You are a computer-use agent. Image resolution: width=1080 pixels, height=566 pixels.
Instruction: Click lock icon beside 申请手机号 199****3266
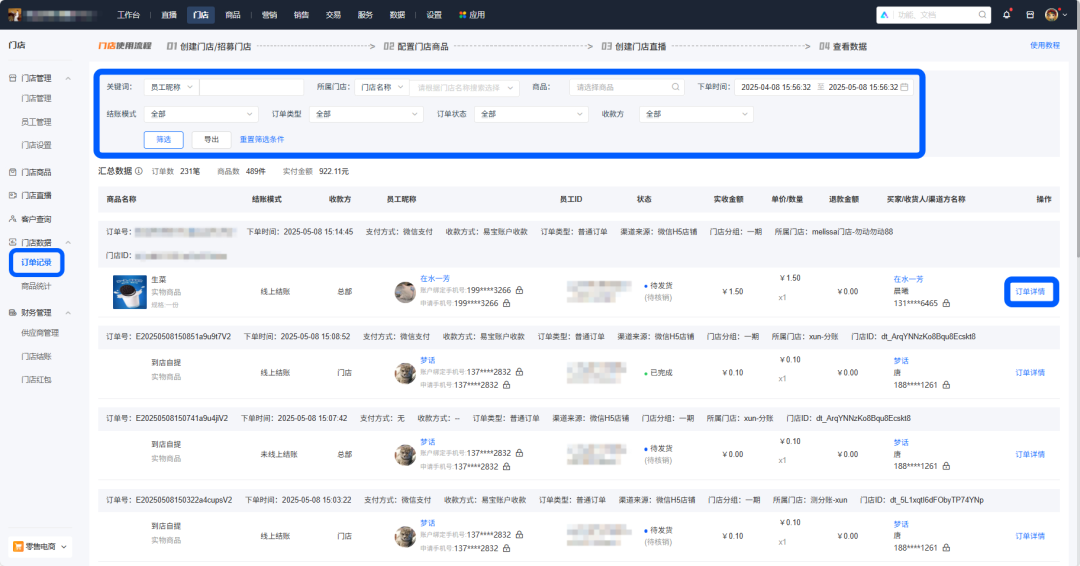(506, 303)
